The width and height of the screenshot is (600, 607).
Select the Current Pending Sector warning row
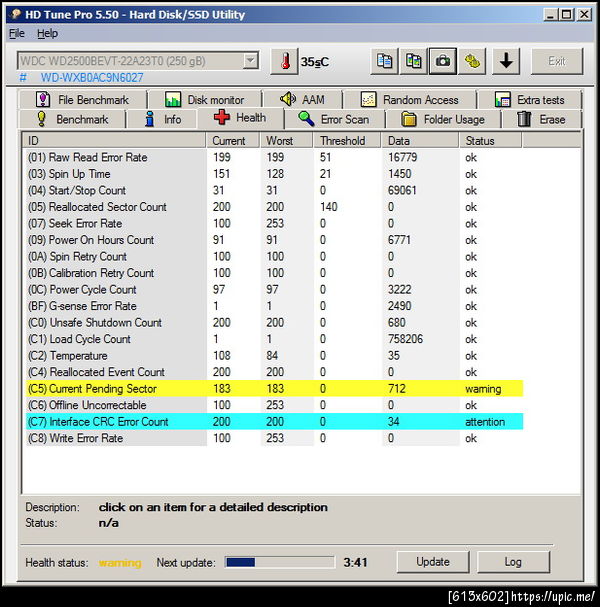pyautogui.click(x=274, y=388)
